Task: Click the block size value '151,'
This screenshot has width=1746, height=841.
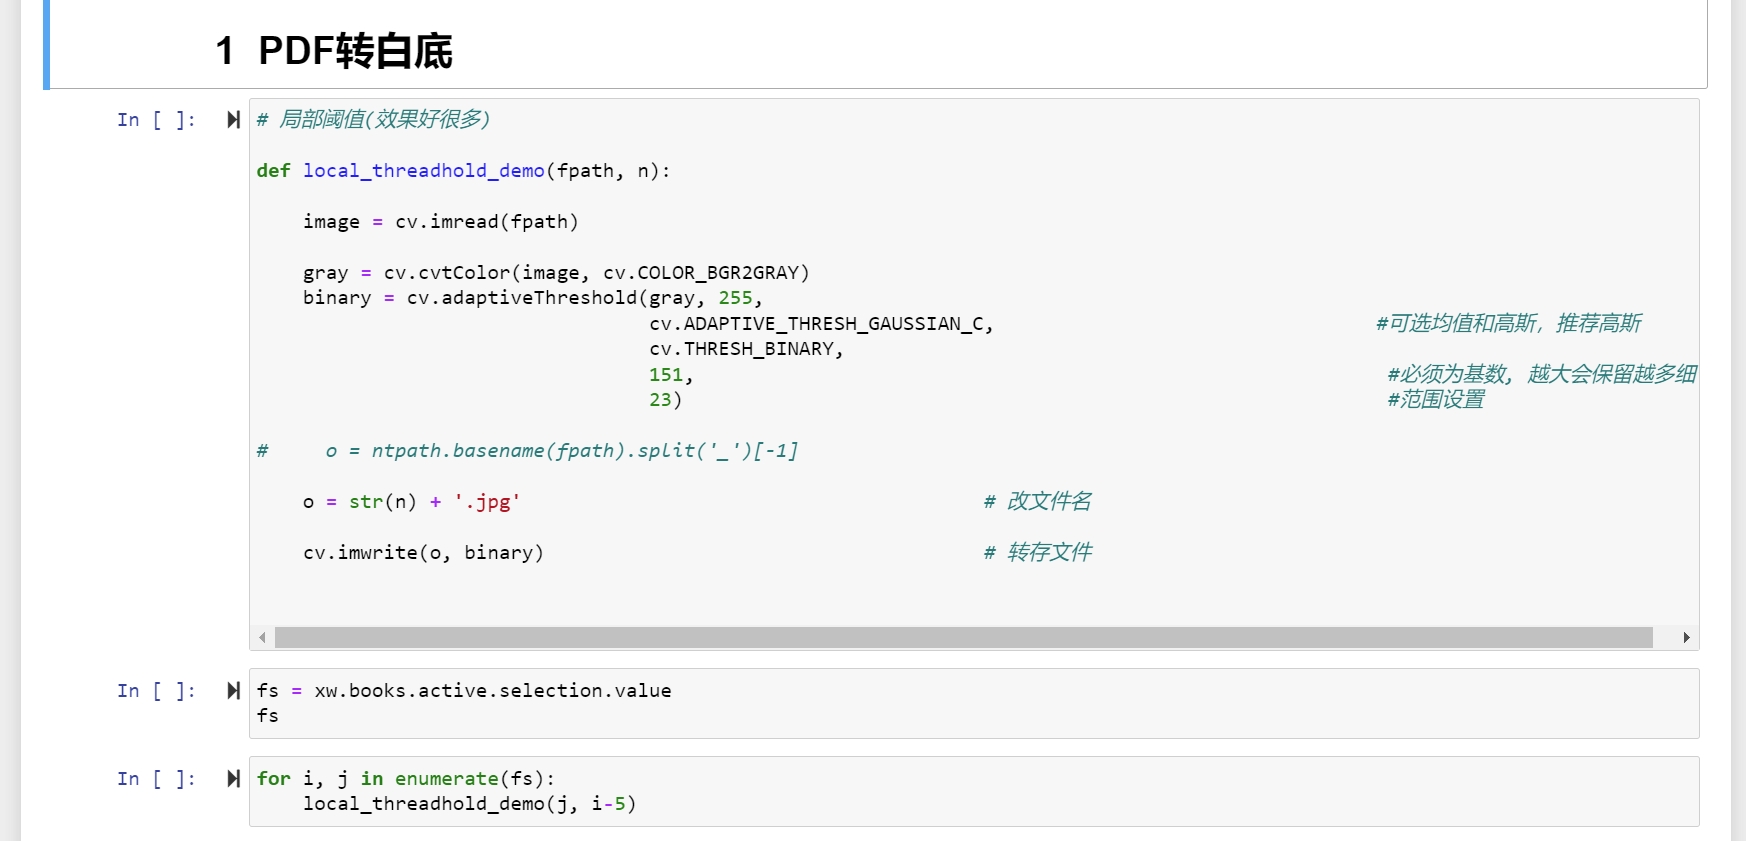Action: (x=671, y=375)
